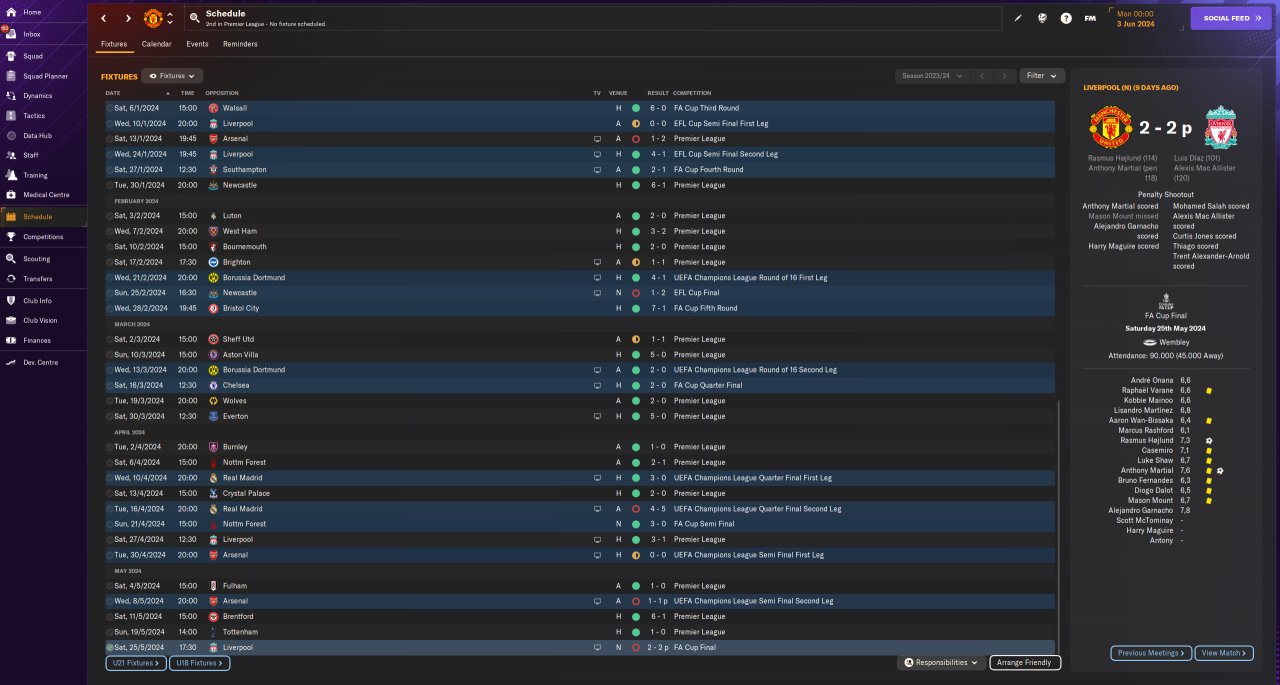Click the previous season arrow
Image resolution: width=1280 pixels, height=685 pixels.
tap(982, 76)
